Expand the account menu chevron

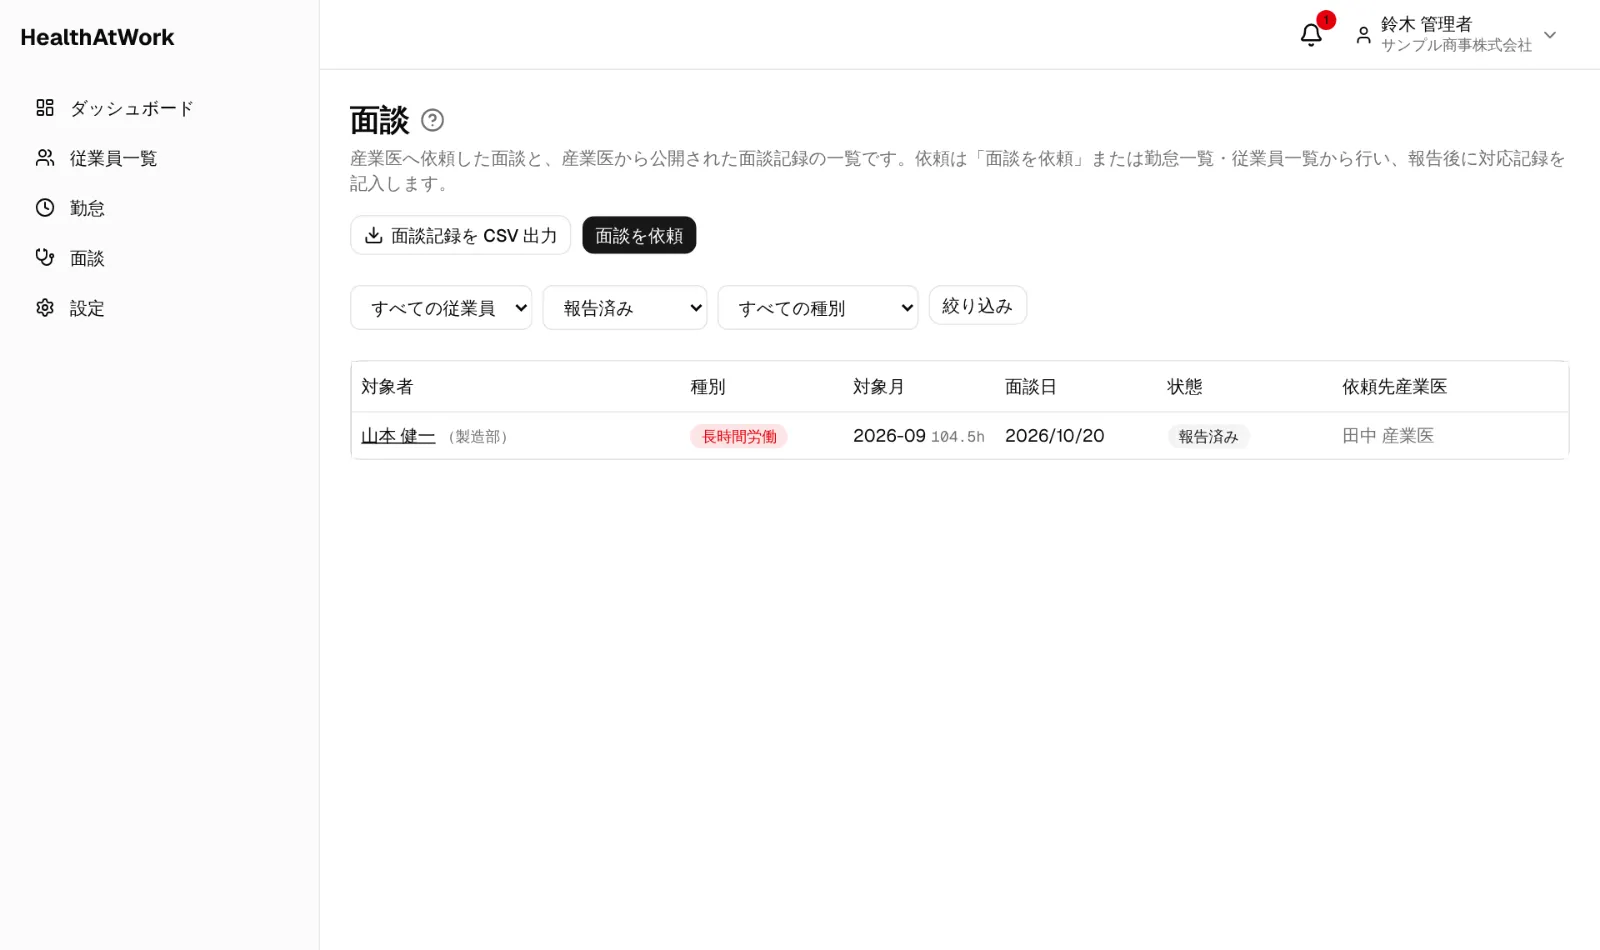1550,35
